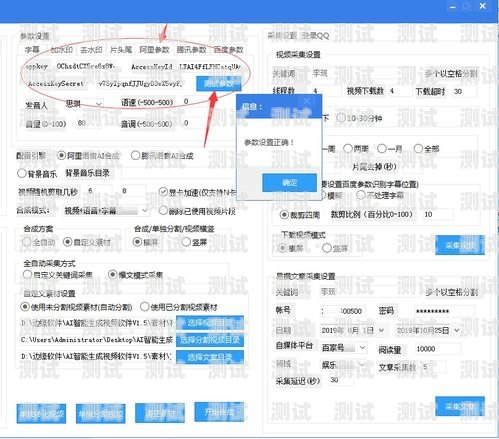Toggle the 背景音乐 option
This screenshot has height=439, width=499.
coord(37,173)
